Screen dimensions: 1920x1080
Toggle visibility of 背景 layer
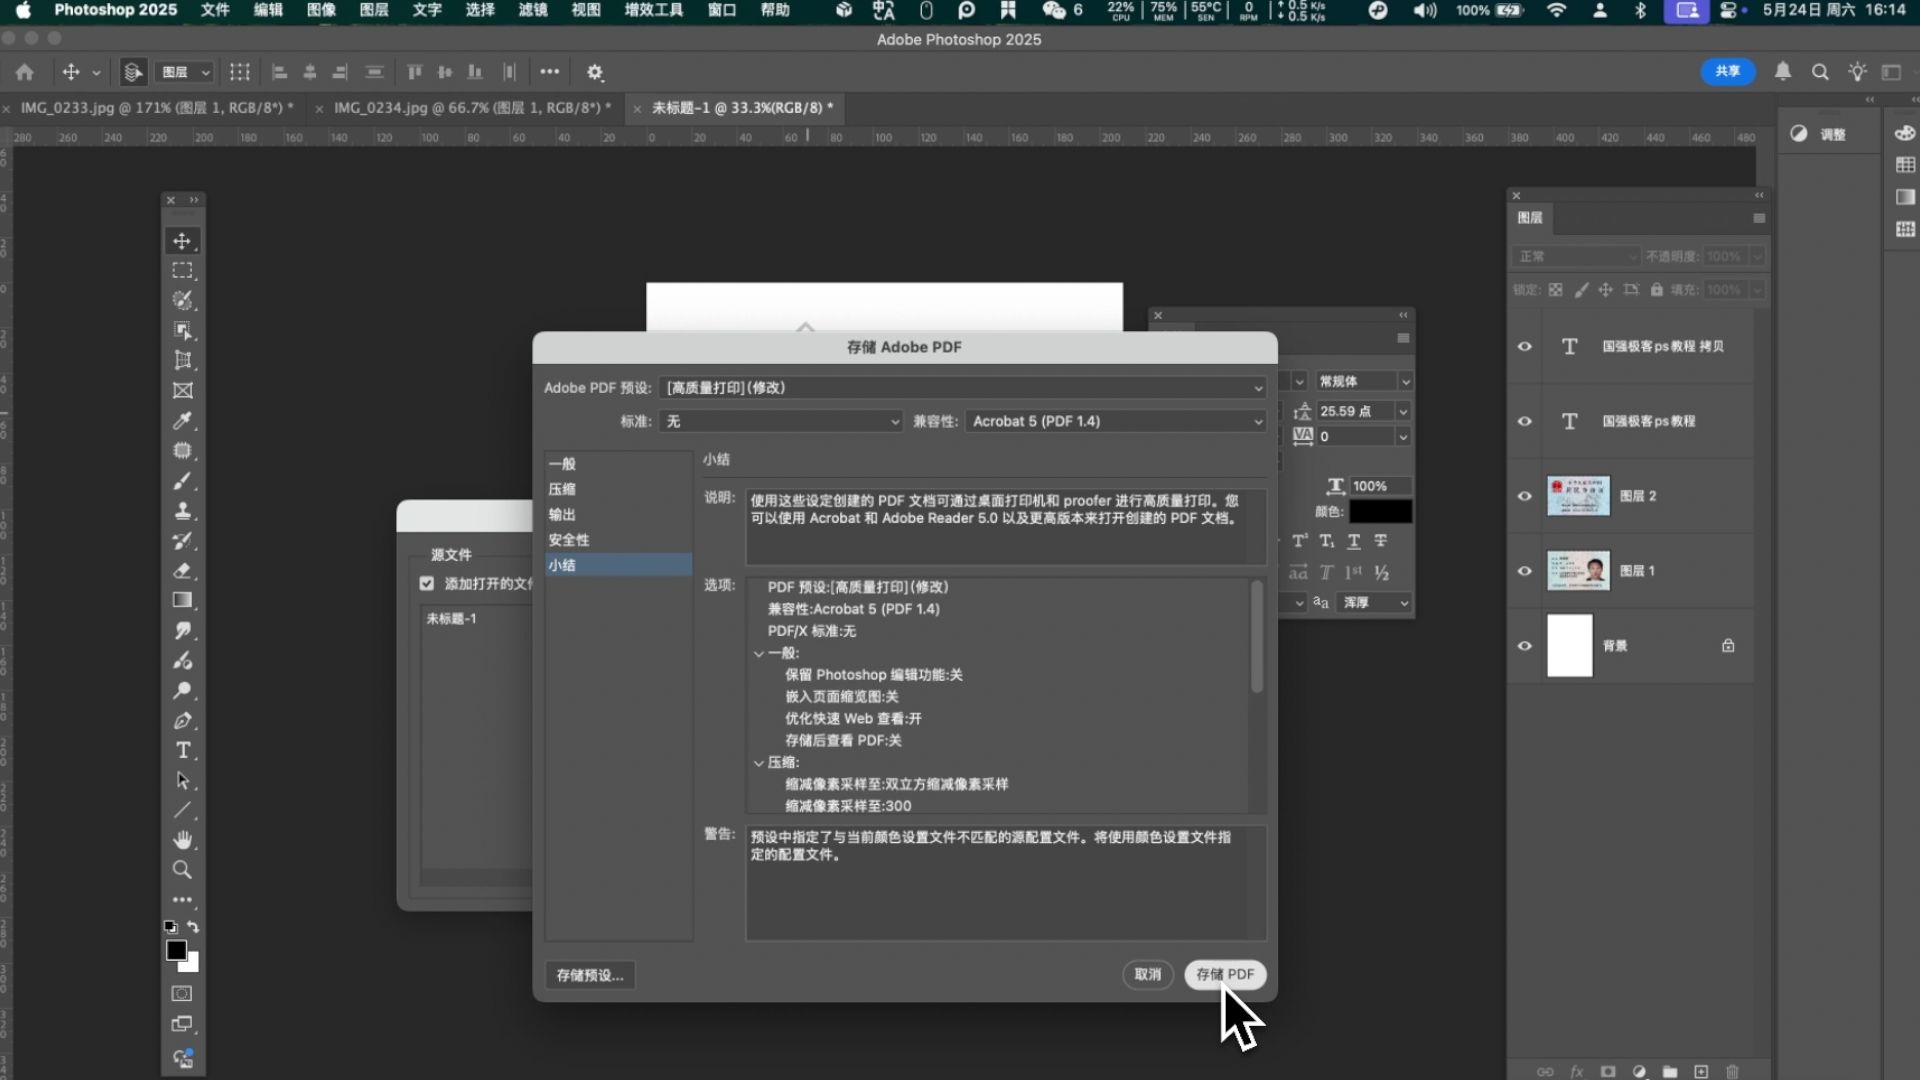pyautogui.click(x=1525, y=646)
